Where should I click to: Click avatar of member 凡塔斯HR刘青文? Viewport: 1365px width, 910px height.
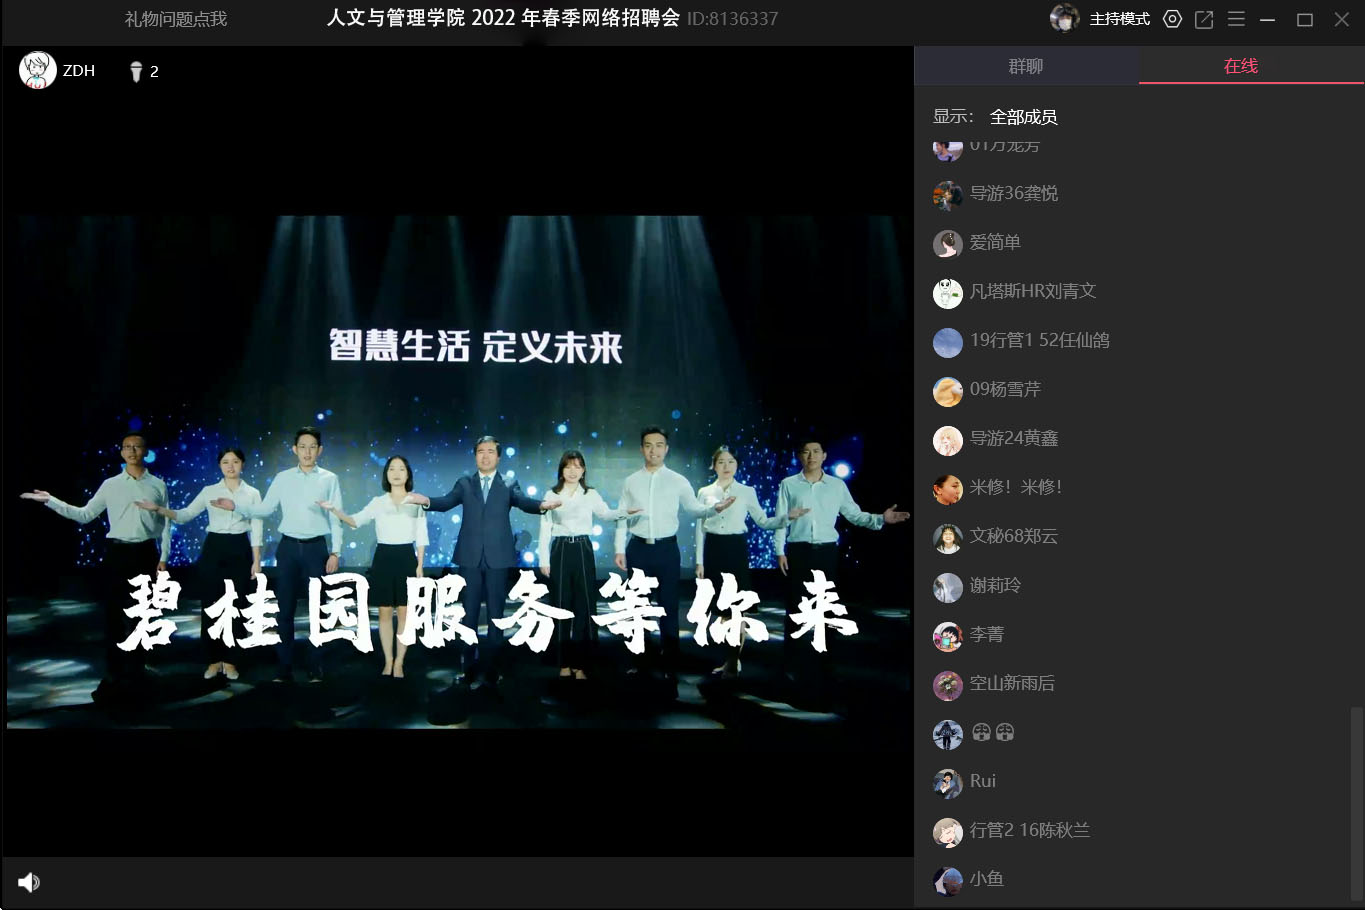point(947,292)
